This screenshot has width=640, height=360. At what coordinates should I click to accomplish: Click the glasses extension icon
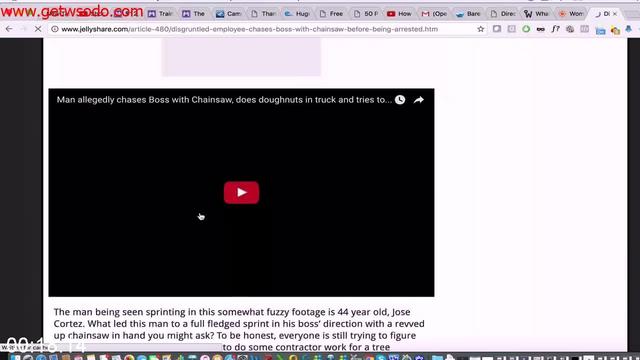tap(540, 29)
